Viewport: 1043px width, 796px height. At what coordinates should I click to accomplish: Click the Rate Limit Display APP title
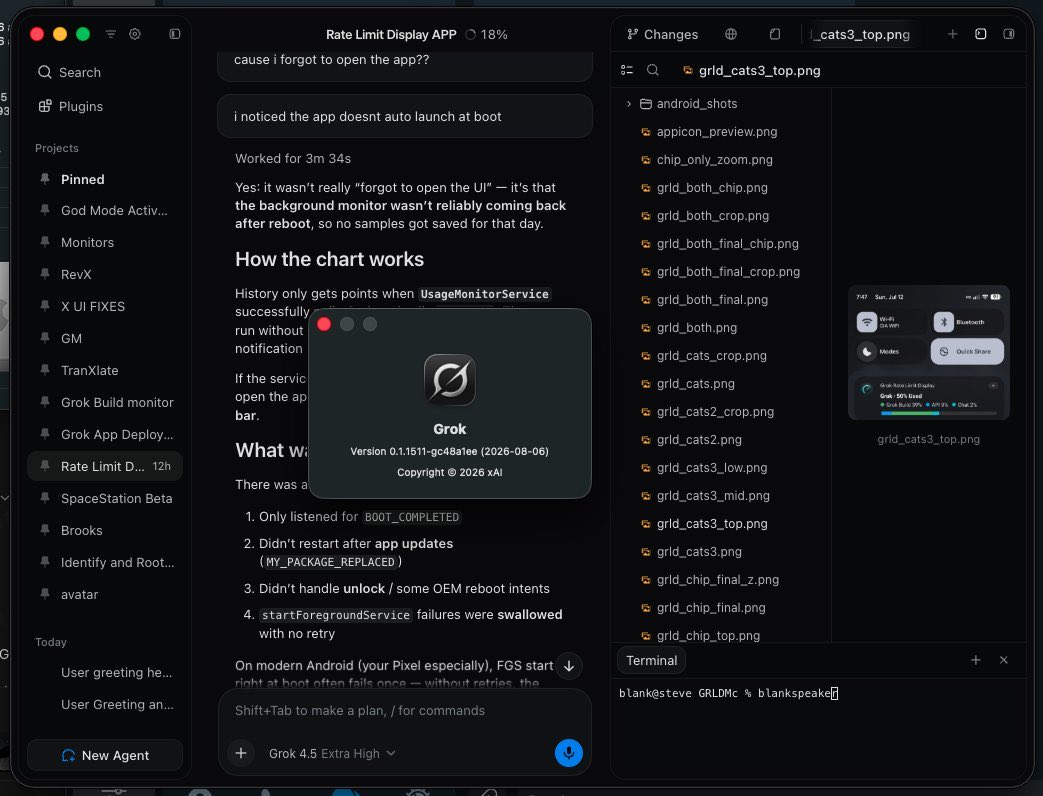point(391,35)
